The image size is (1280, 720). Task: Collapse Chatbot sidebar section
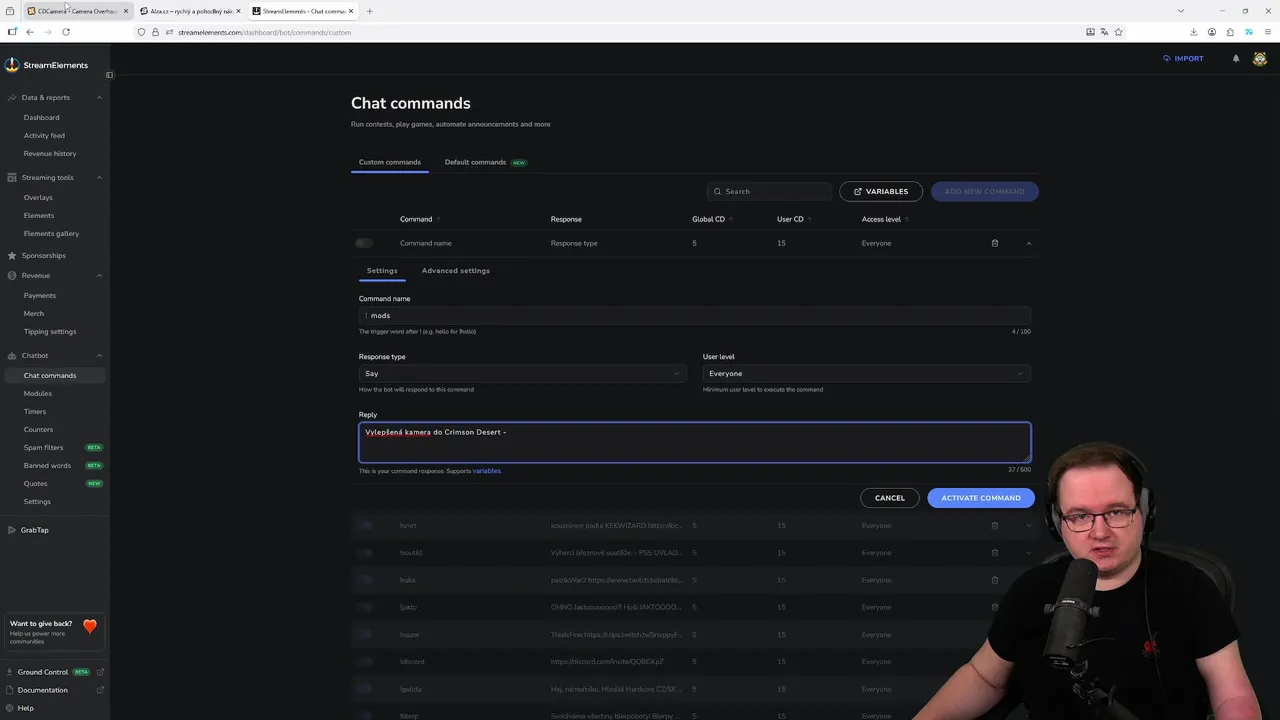(99, 356)
